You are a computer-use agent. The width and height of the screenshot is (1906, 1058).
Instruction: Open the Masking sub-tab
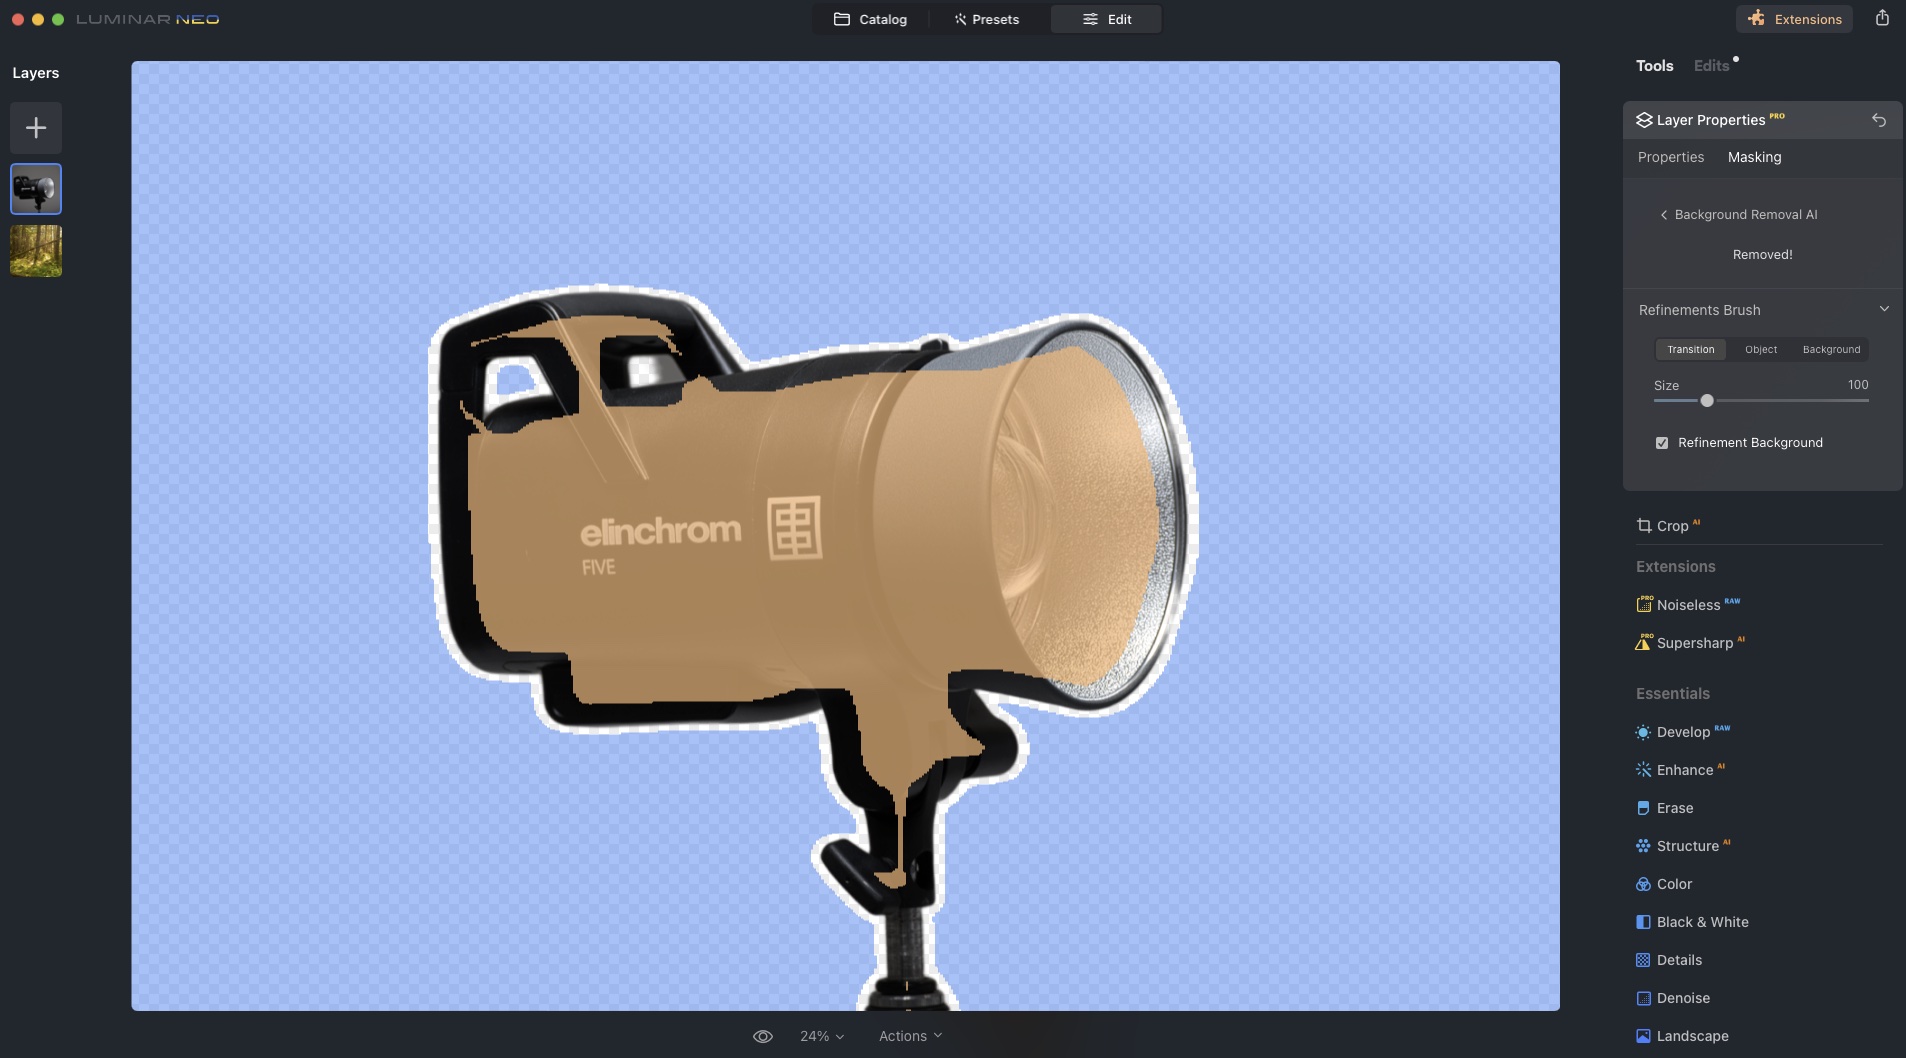click(x=1754, y=157)
